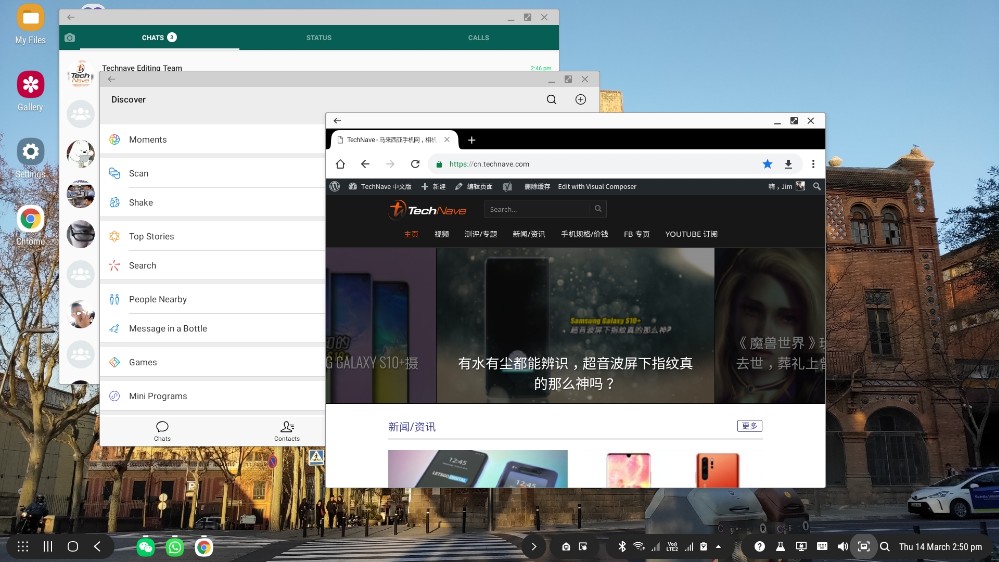Switch to WeChat Contacts bottom tab

pyautogui.click(x=287, y=431)
